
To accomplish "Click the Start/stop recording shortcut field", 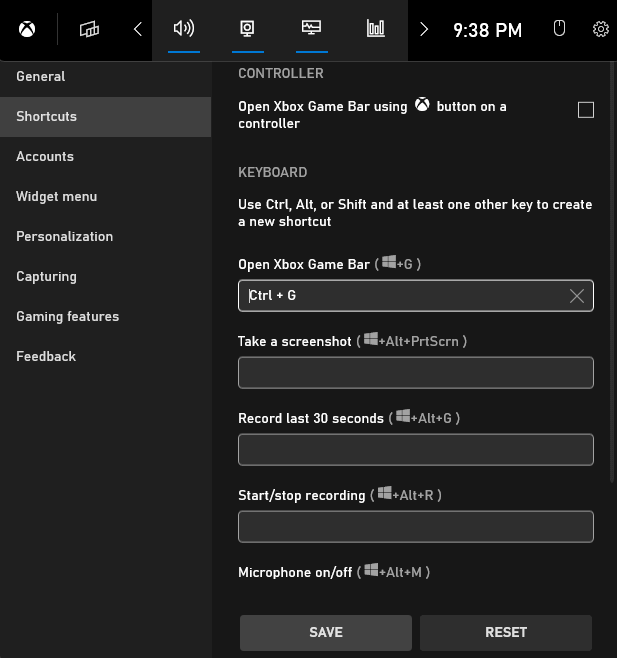I will [x=416, y=527].
